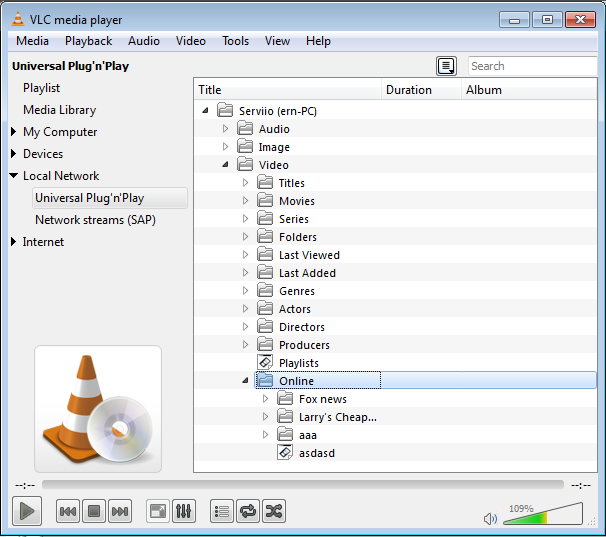Click the Genres folder icon

(265, 290)
